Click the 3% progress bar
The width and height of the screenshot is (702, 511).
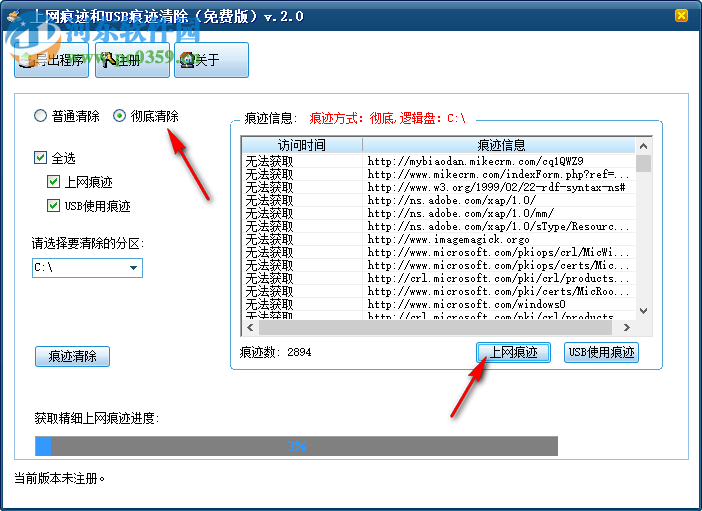coord(296,446)
